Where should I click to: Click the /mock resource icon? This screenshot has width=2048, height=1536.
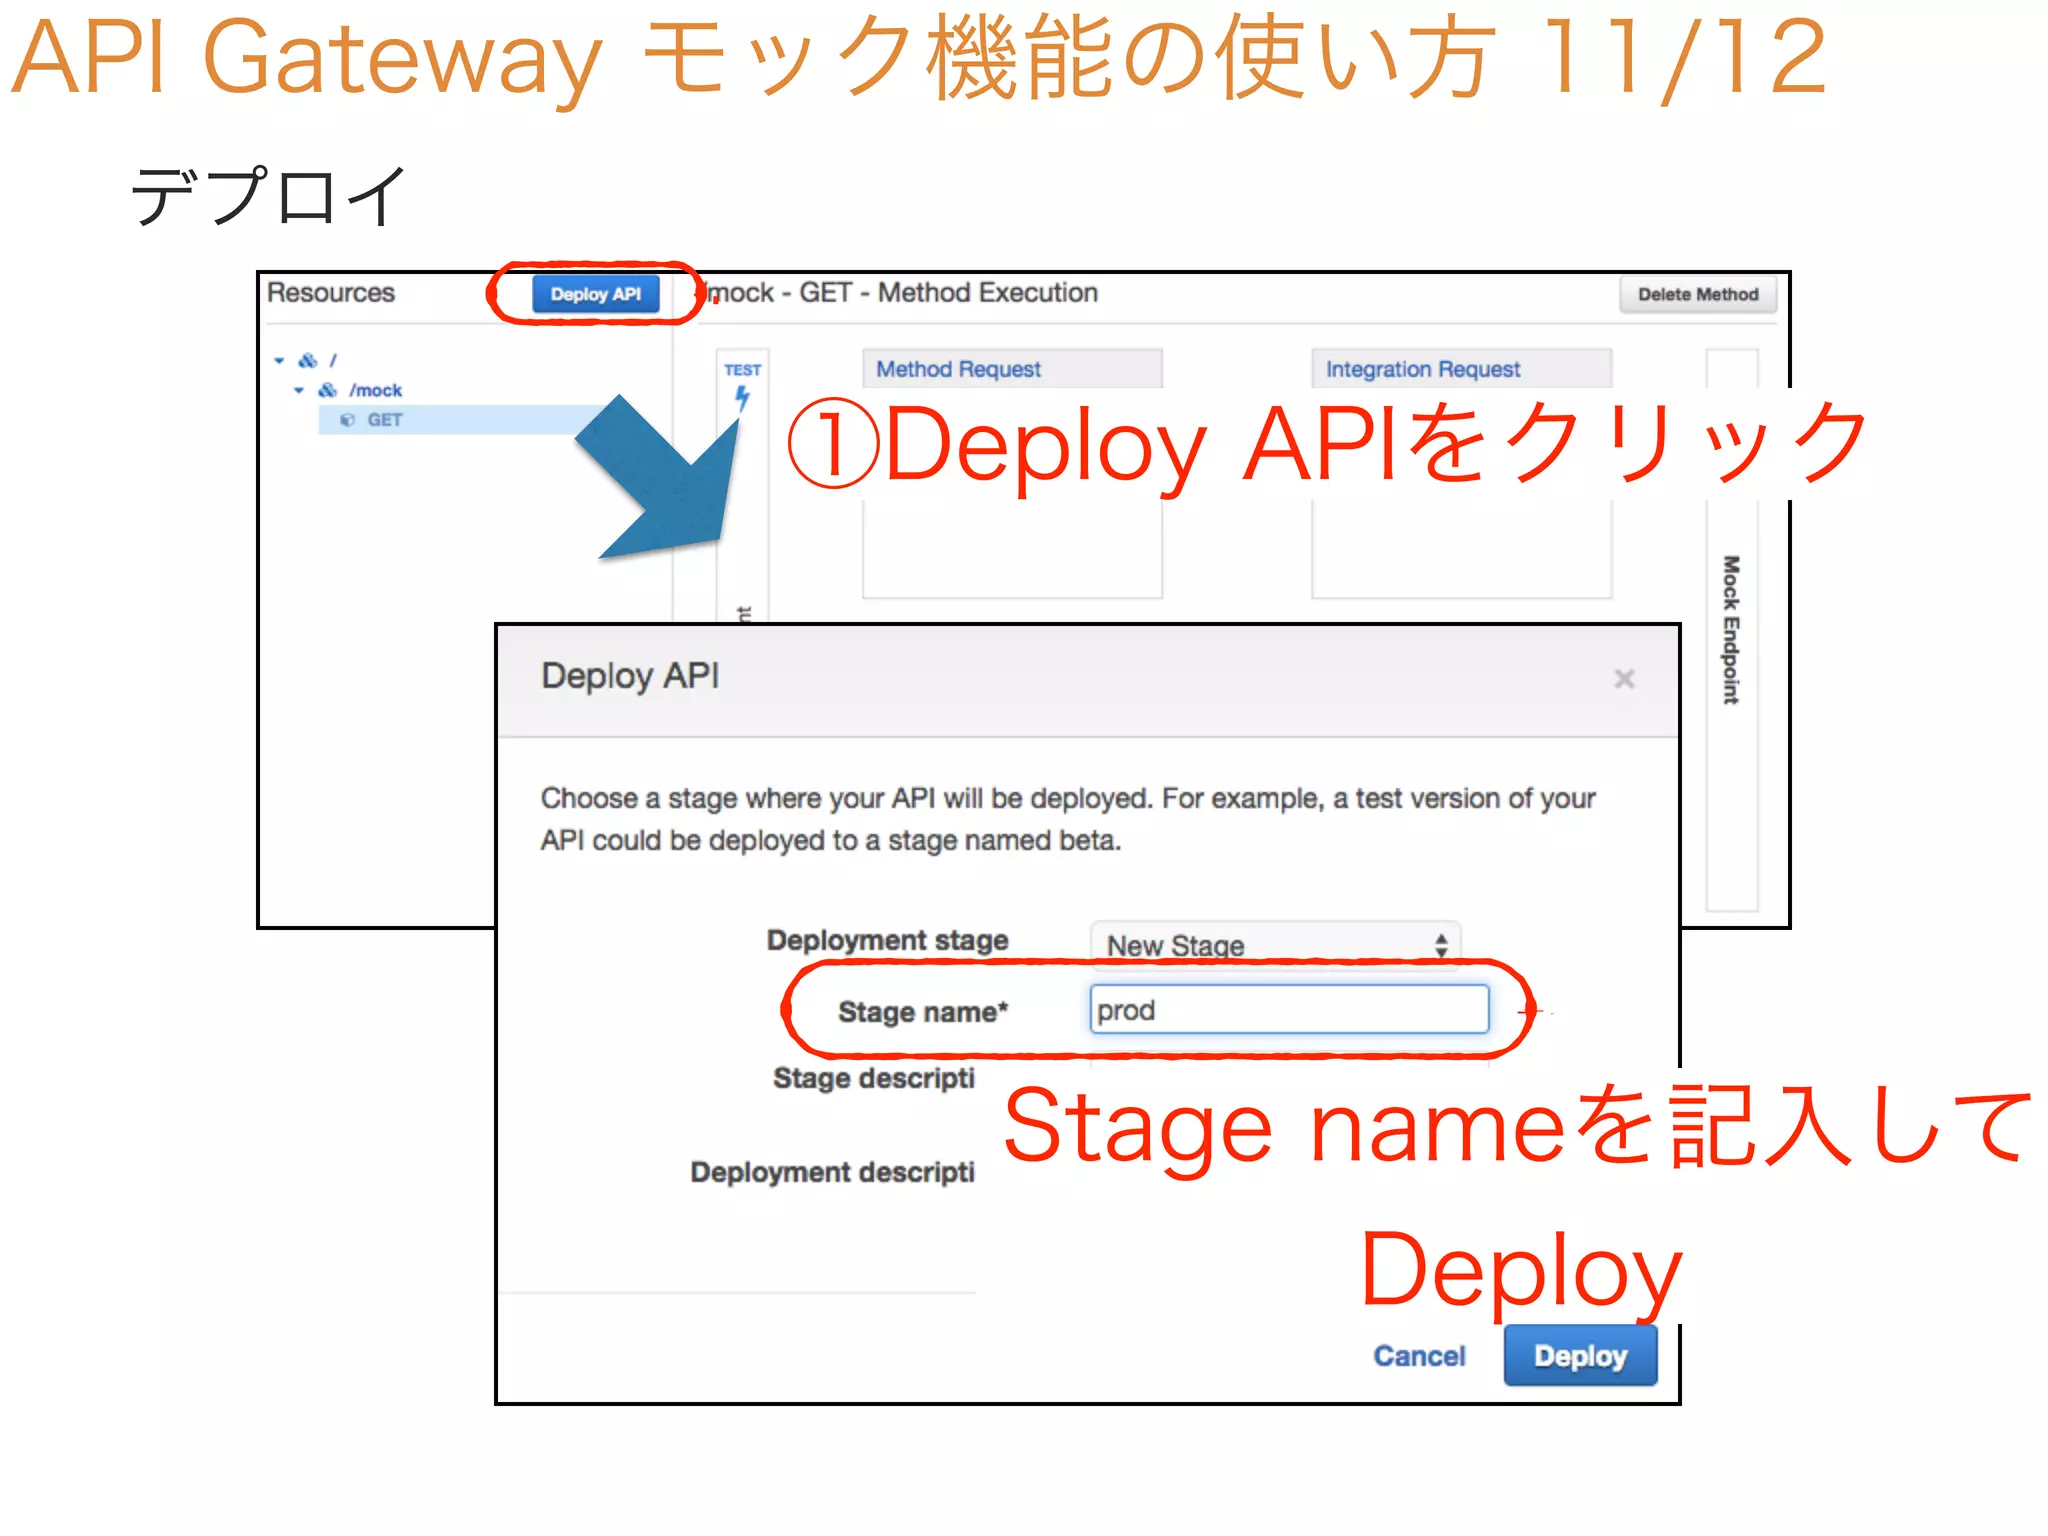(x=327, y=390)
